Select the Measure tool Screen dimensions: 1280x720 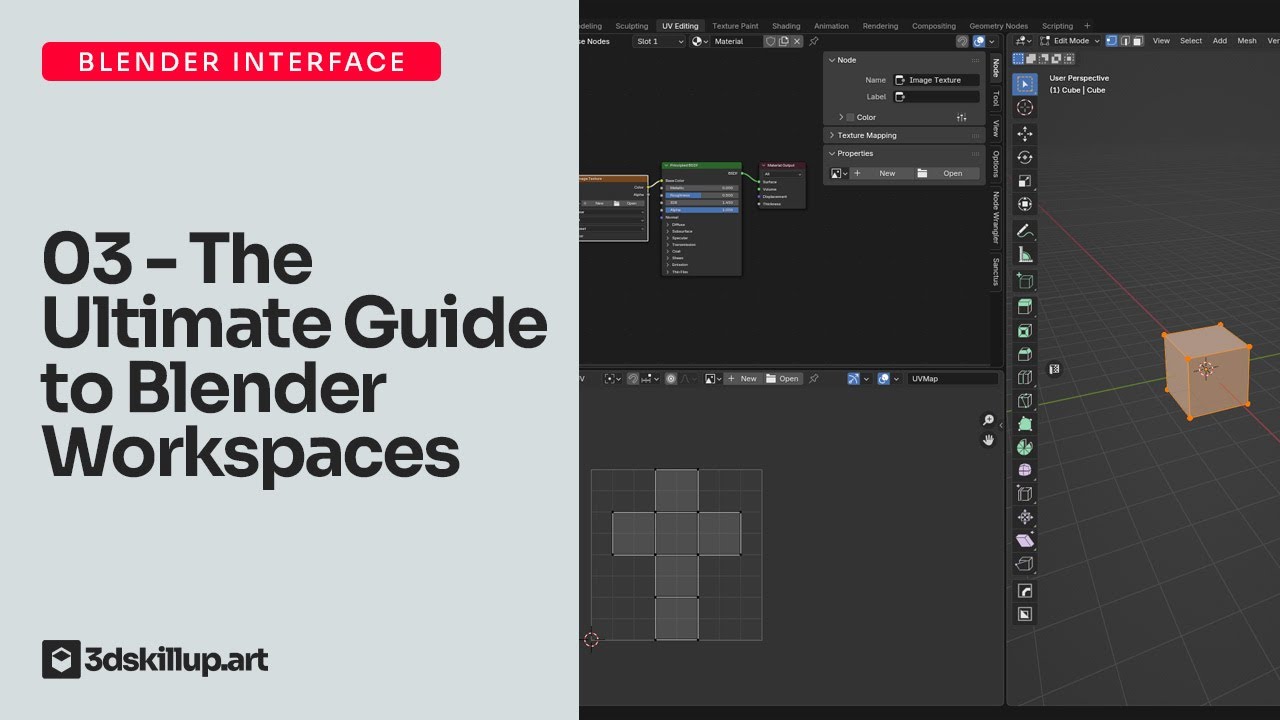coord(1024,254)
